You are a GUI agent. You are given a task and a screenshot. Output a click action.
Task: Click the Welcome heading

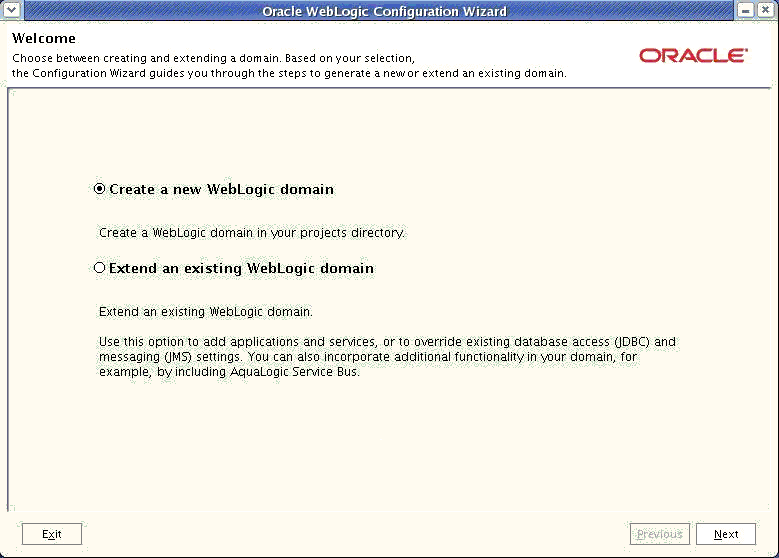(44, 38)
